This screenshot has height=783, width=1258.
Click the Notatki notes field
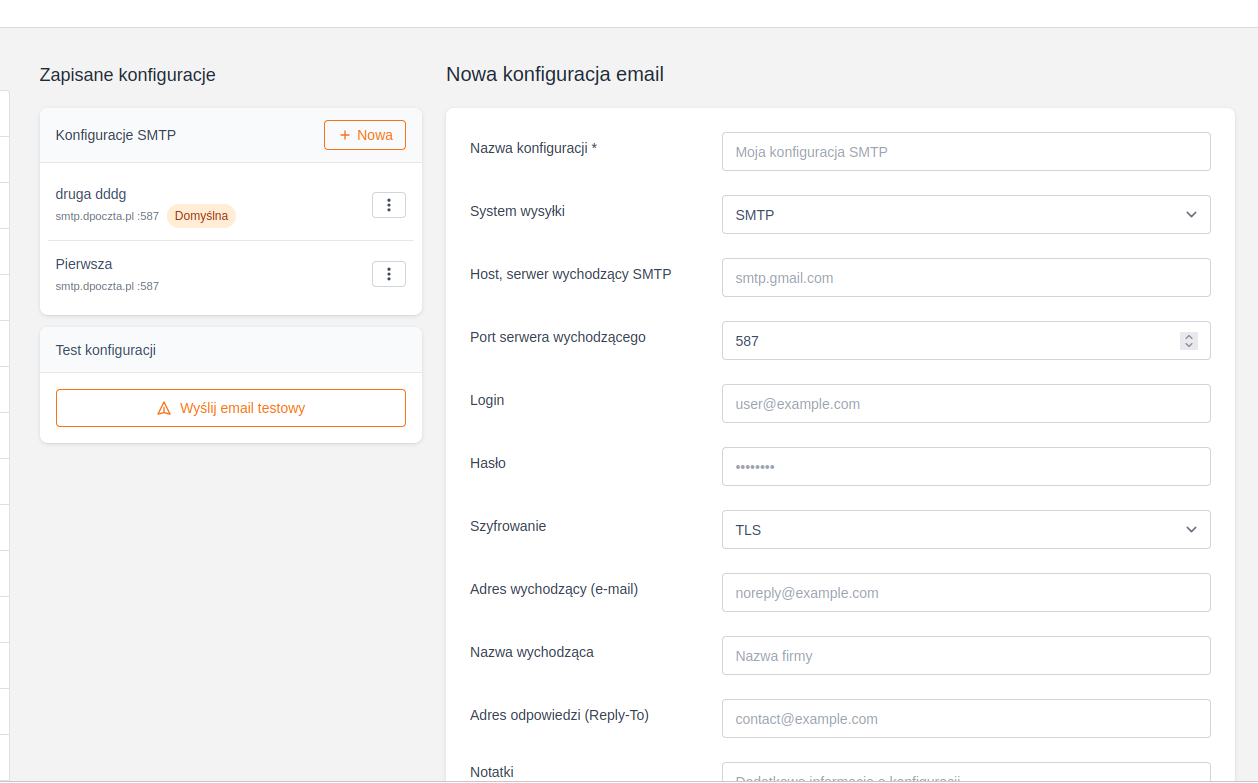click(x=965, y=775)
